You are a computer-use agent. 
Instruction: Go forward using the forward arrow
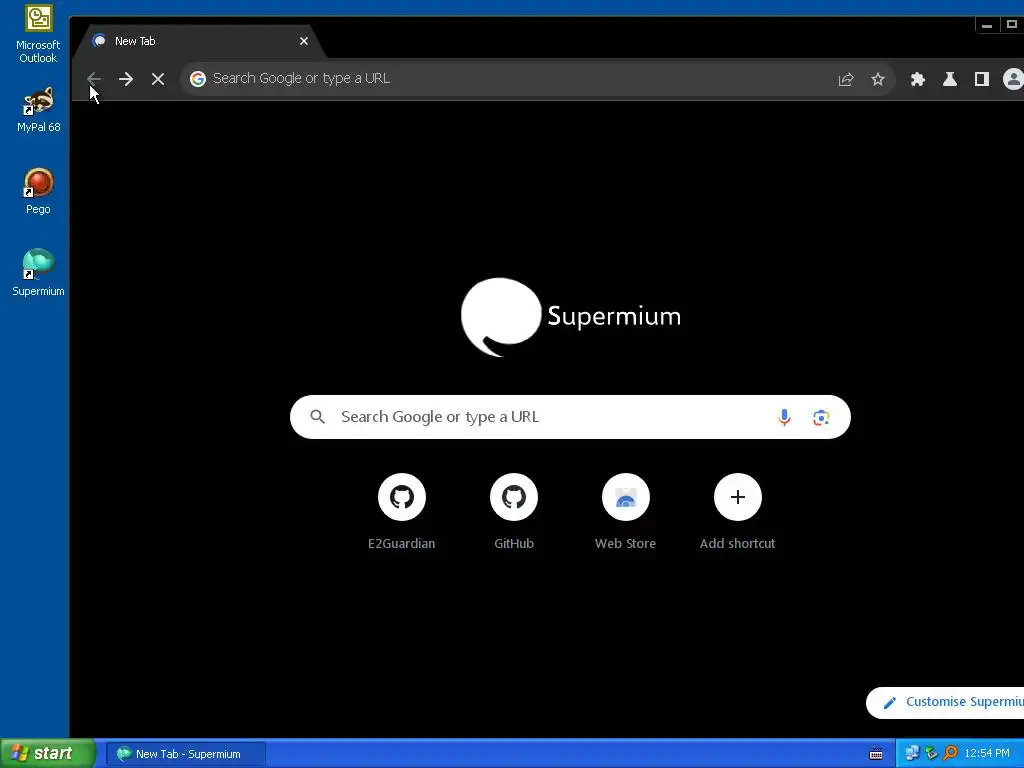[x=126, y=79]
